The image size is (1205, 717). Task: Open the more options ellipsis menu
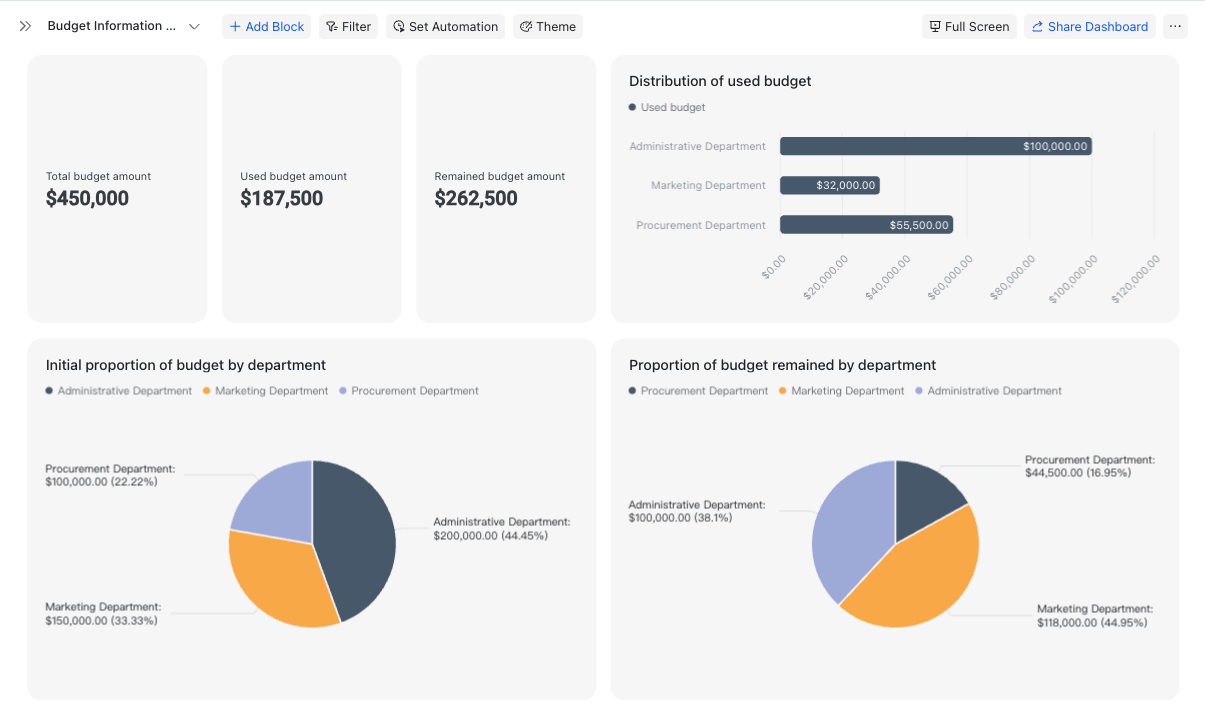point(1175,27)
